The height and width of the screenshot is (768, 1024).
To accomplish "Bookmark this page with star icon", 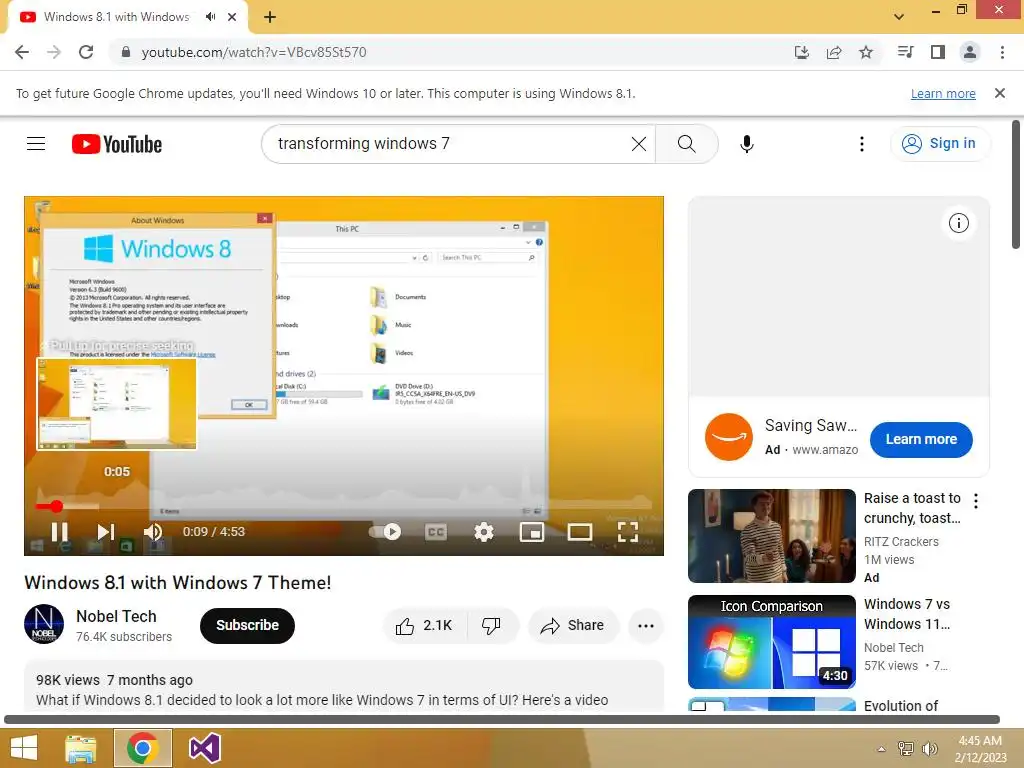I will (x=866, y=52).
